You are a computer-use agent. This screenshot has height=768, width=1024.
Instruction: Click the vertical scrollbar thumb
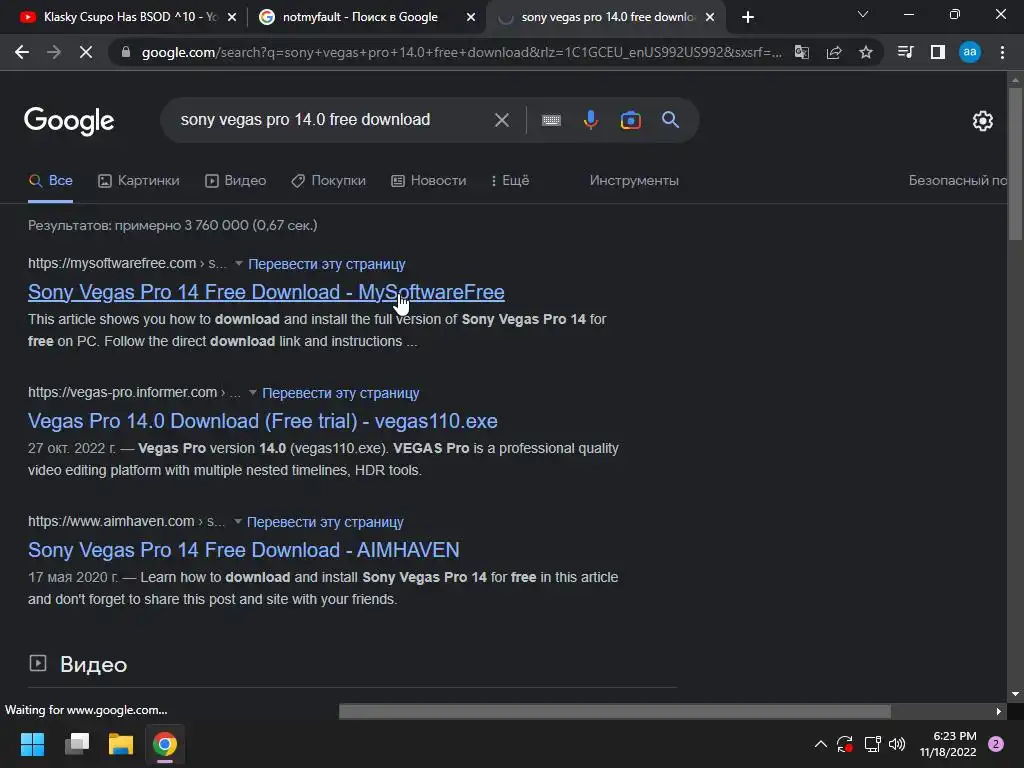pos(1015,163)
